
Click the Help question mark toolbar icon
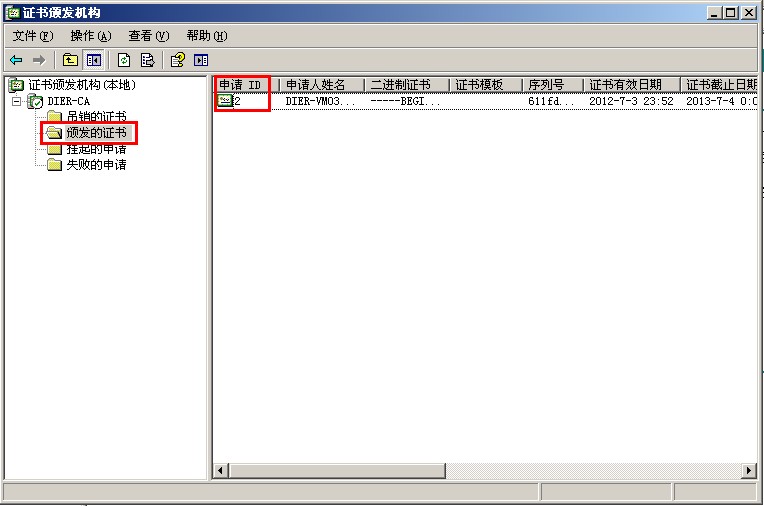[178, 60]
